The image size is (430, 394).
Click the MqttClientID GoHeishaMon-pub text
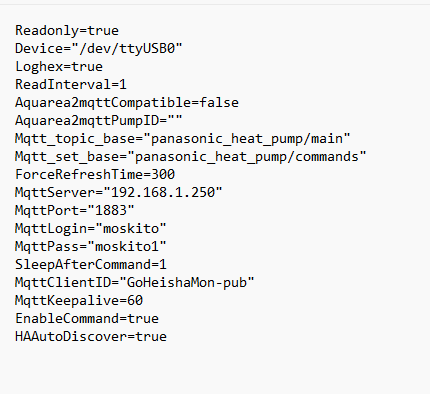(x=187, y=283)
